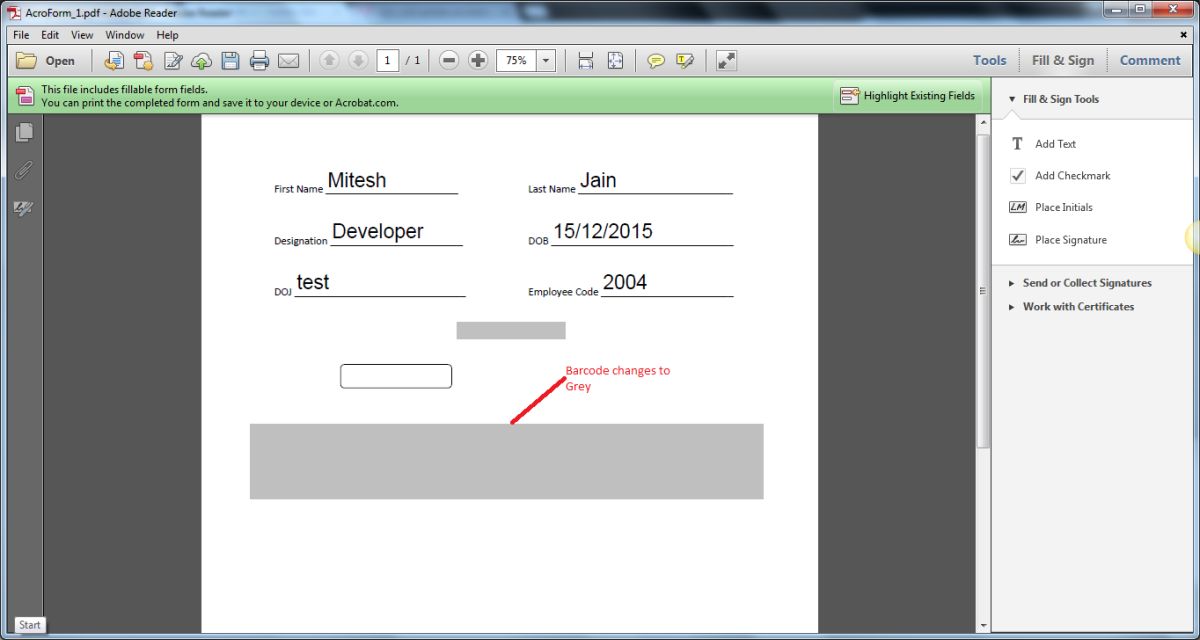Click the Designation field with Developer

[x=396, y=232]
